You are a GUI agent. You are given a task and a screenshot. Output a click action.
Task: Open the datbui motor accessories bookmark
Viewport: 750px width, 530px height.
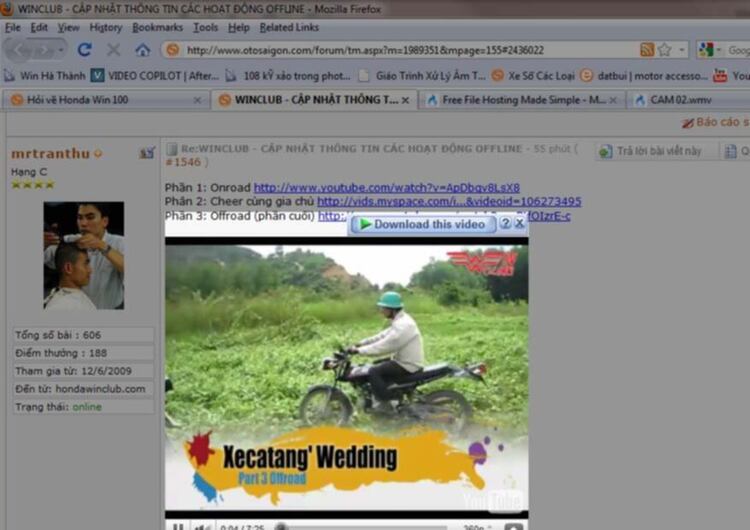point(644,76)
